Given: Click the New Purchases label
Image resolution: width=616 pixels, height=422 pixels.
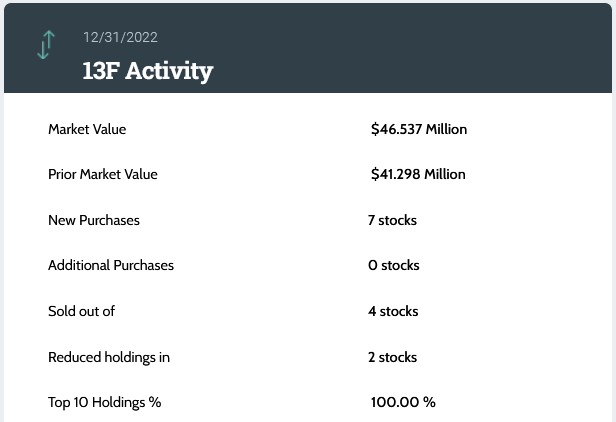Looking at the screenshot, I should pos(94,220).
